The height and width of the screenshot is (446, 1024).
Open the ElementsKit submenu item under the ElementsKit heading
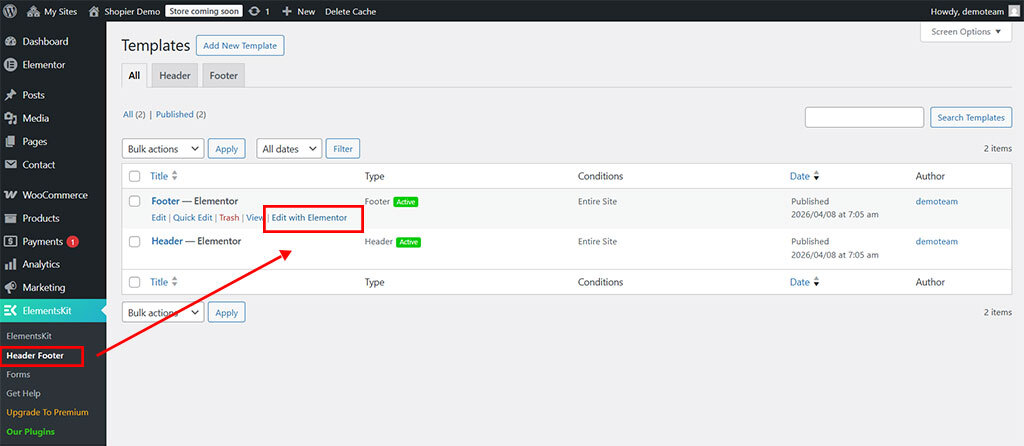pos(29,336)
